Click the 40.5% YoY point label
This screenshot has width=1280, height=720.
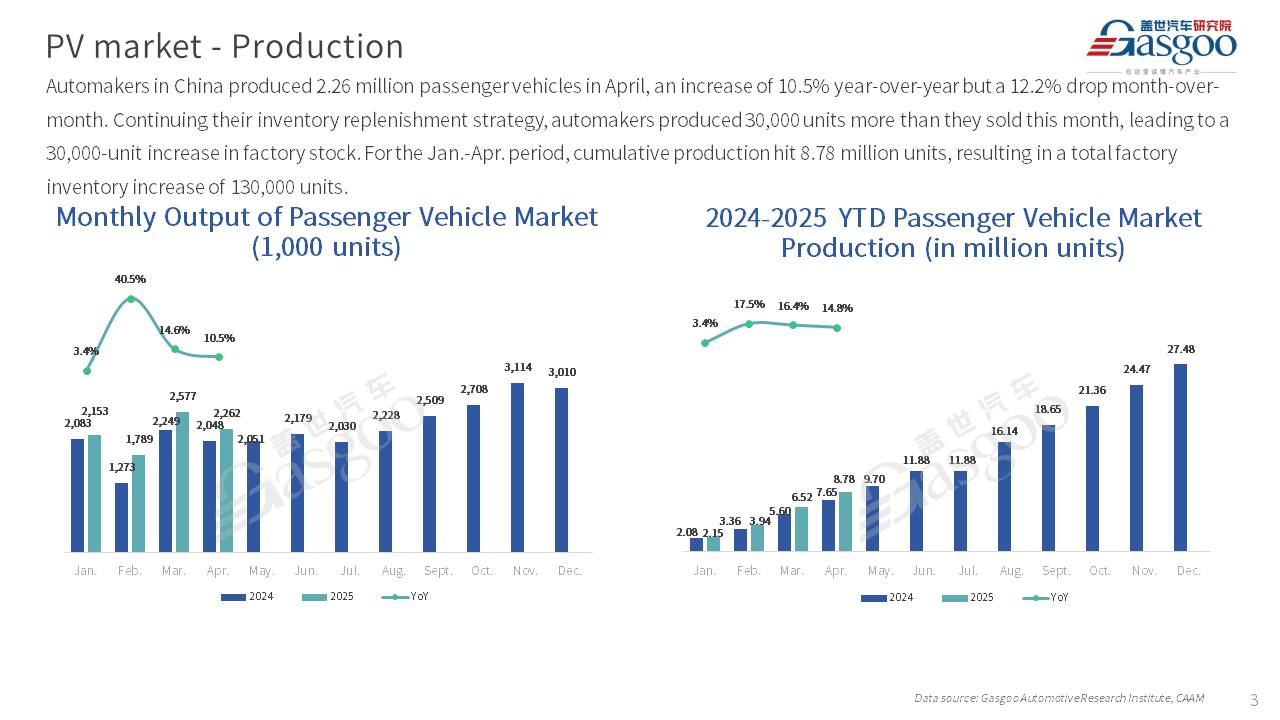(x=130, y=279)
